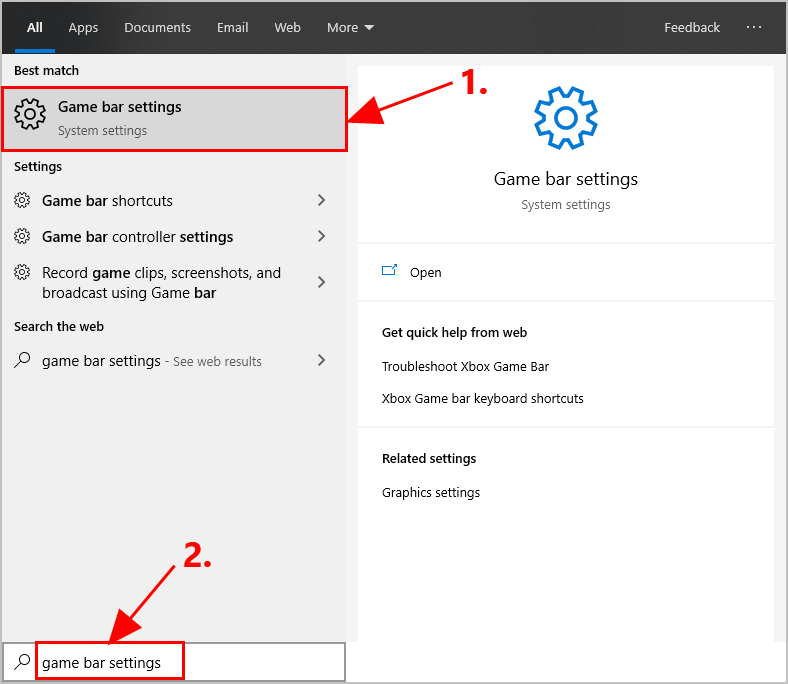Viewport: 788px width, 684px height.
Task: Open the Documents tab
Action: 157,28
